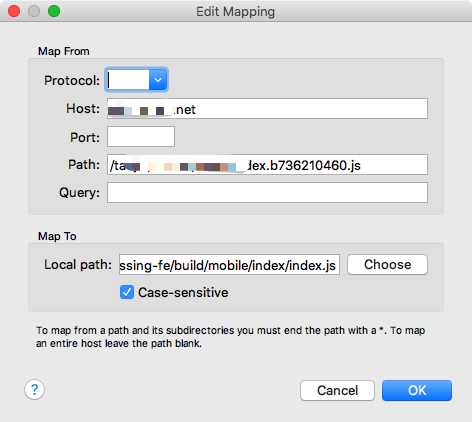Click the Edit Mapping title bar
The width and height of the screenshot is (472, 422).
(x=235, y=11)
